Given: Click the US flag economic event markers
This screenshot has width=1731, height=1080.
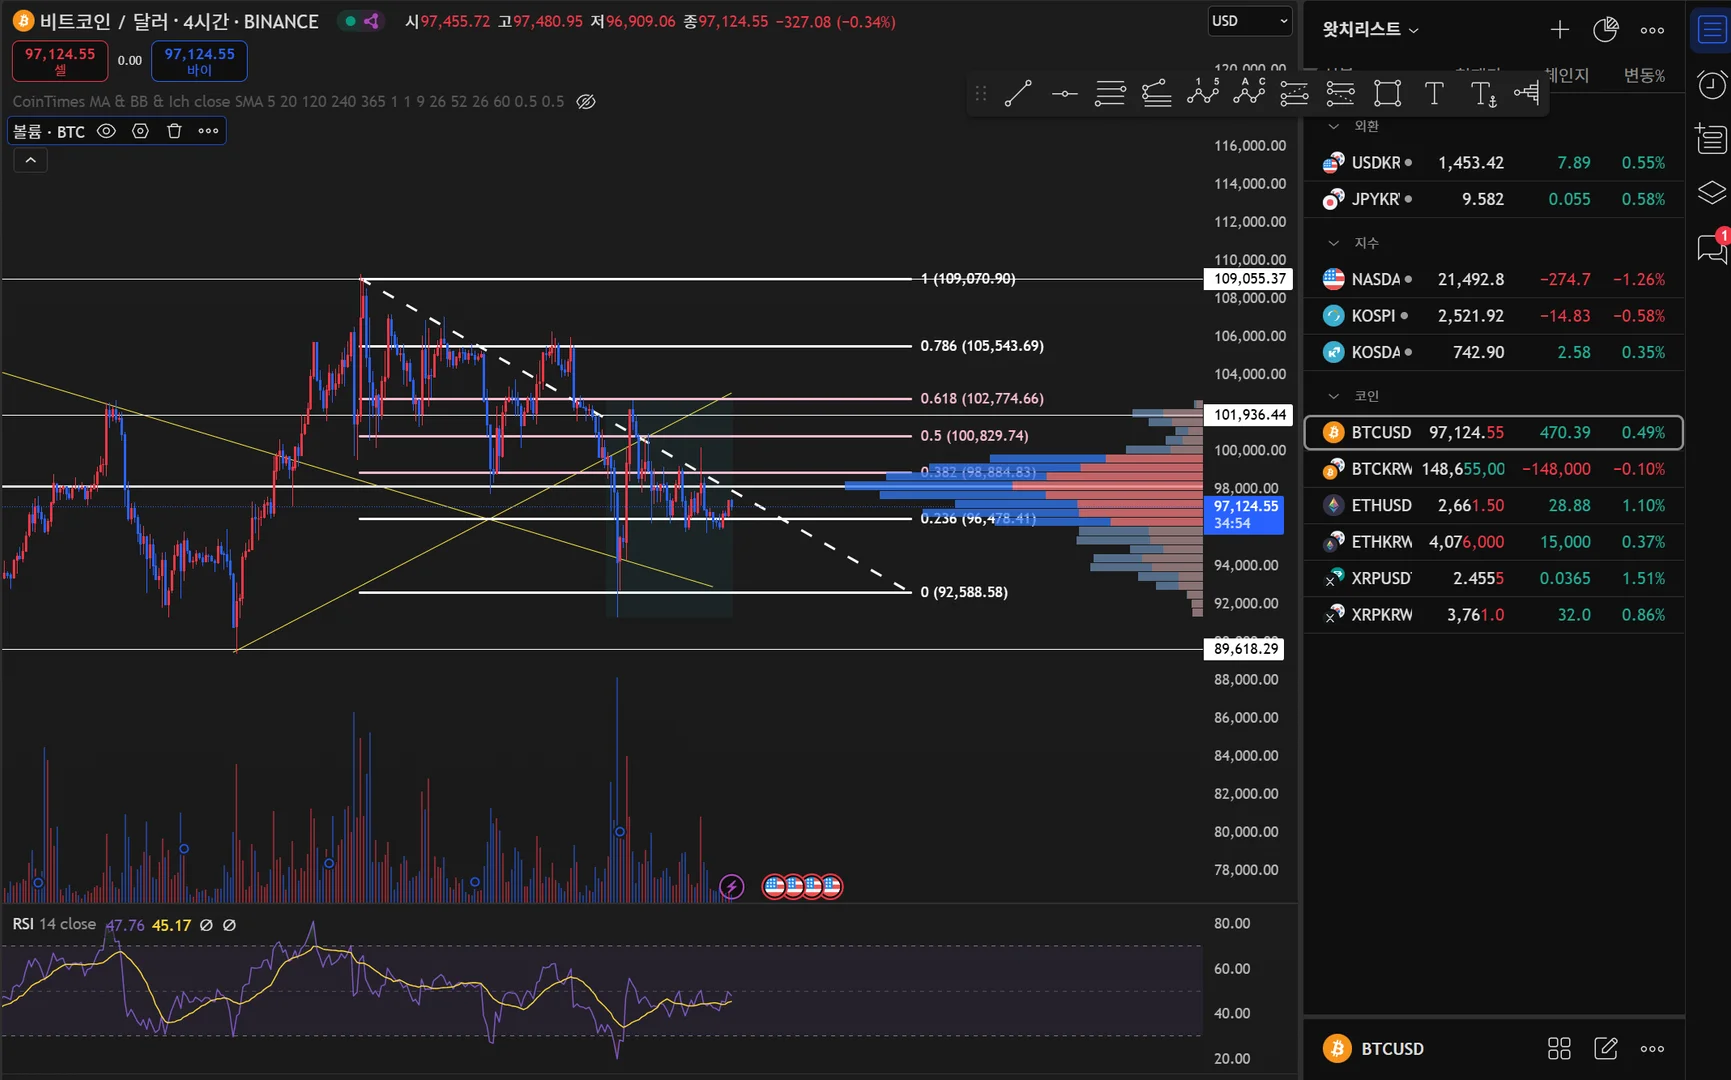Looking at the screenshot, I should 803,886.
